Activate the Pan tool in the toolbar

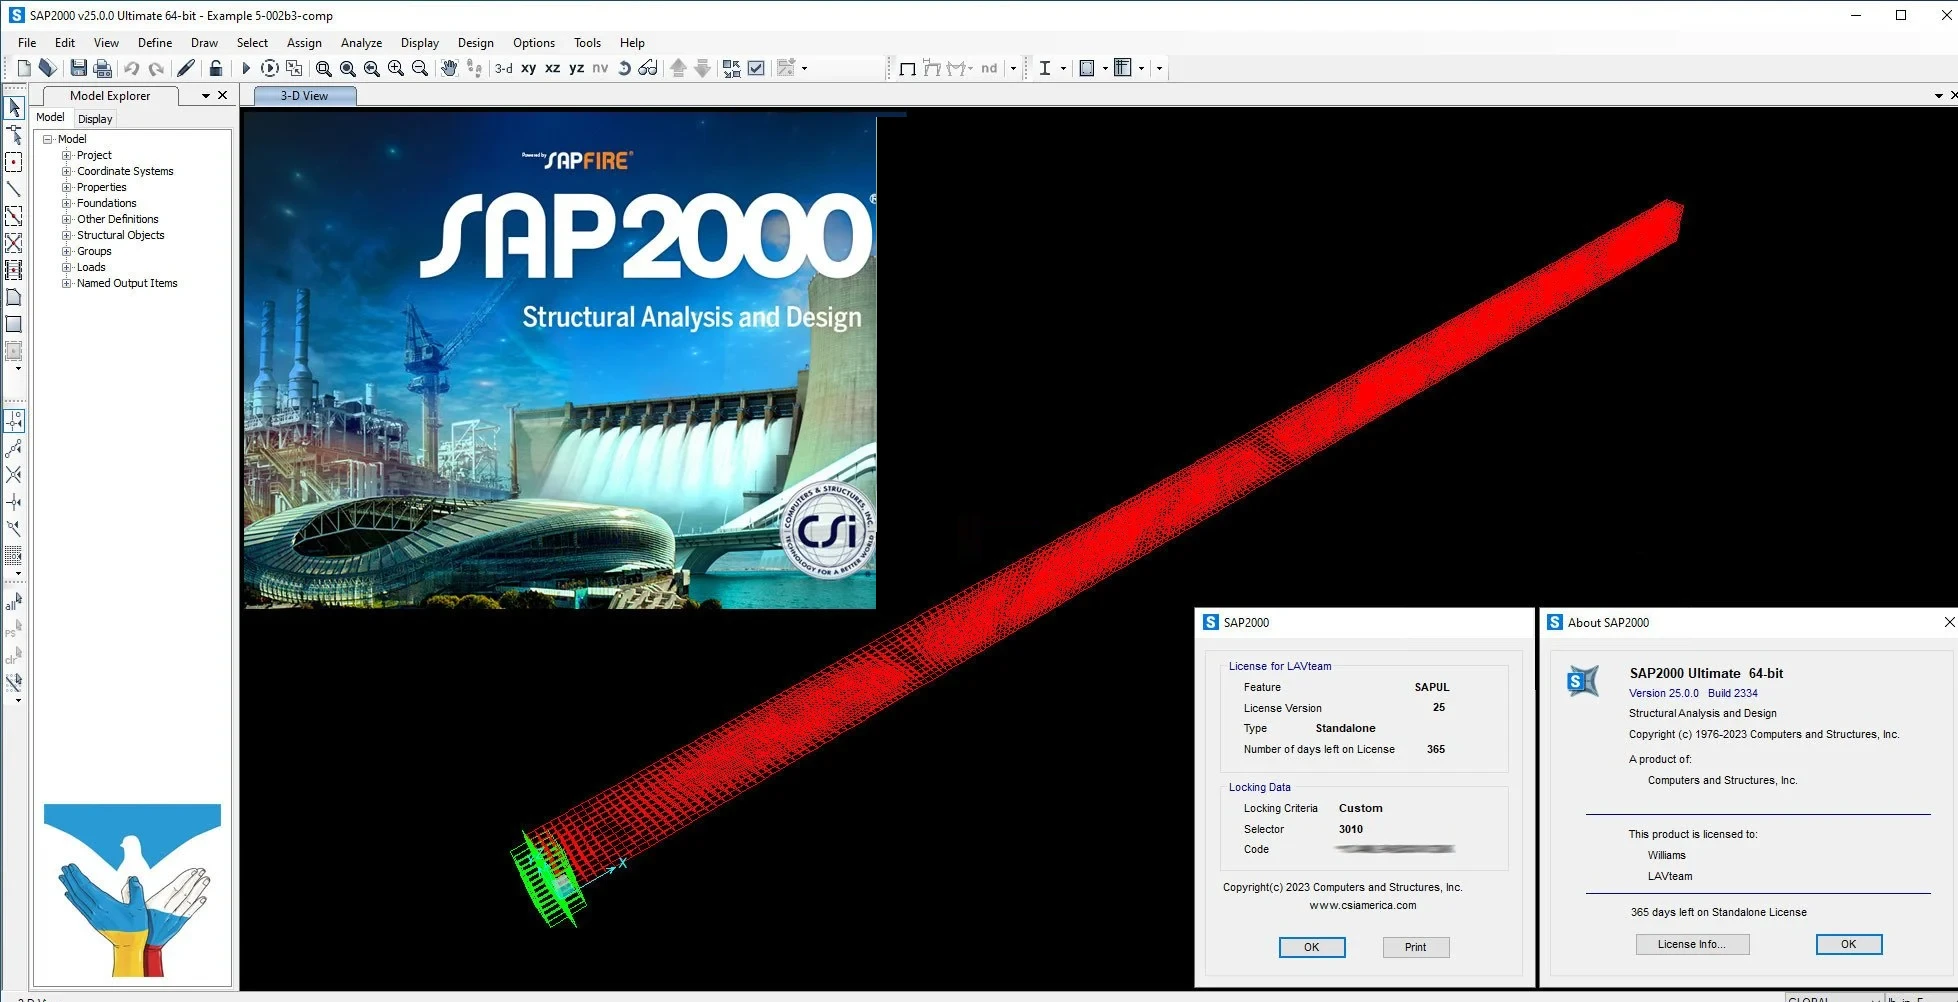pyautogui.click(x=449, y=68)
